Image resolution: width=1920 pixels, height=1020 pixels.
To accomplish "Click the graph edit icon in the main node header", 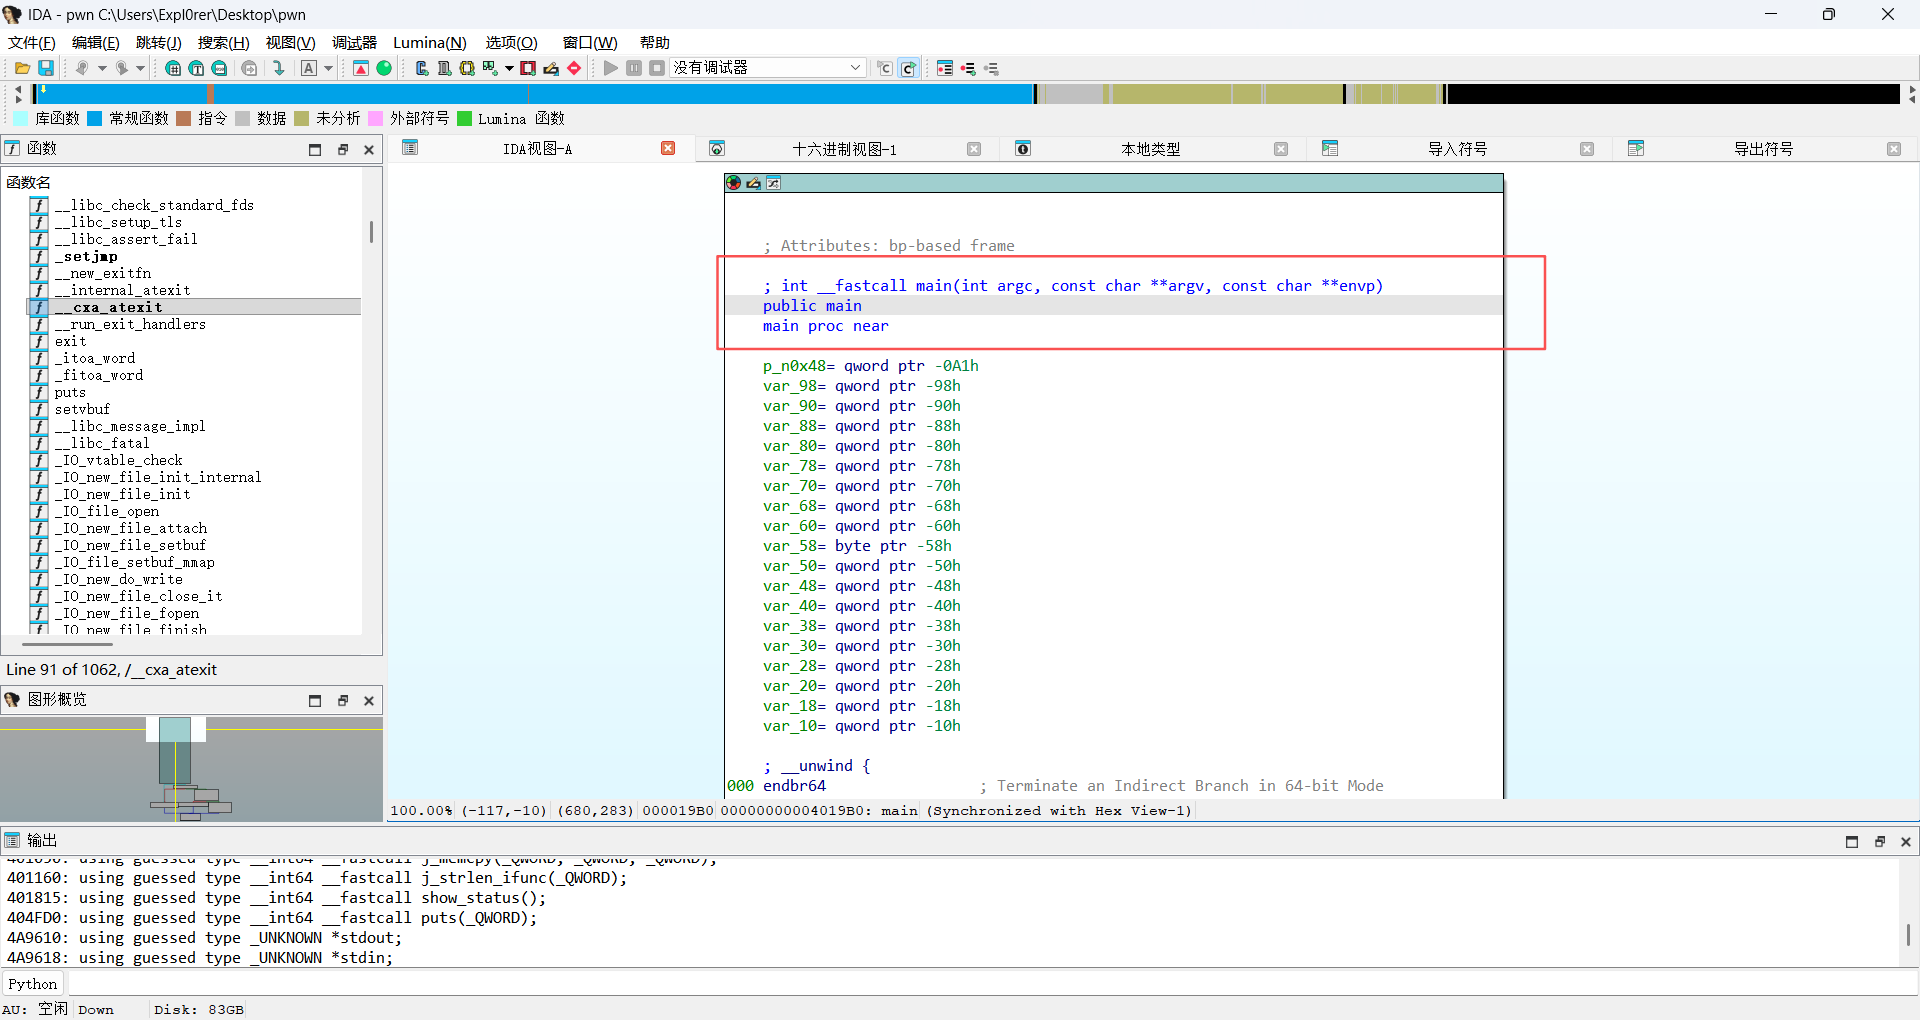I will 754,183.
